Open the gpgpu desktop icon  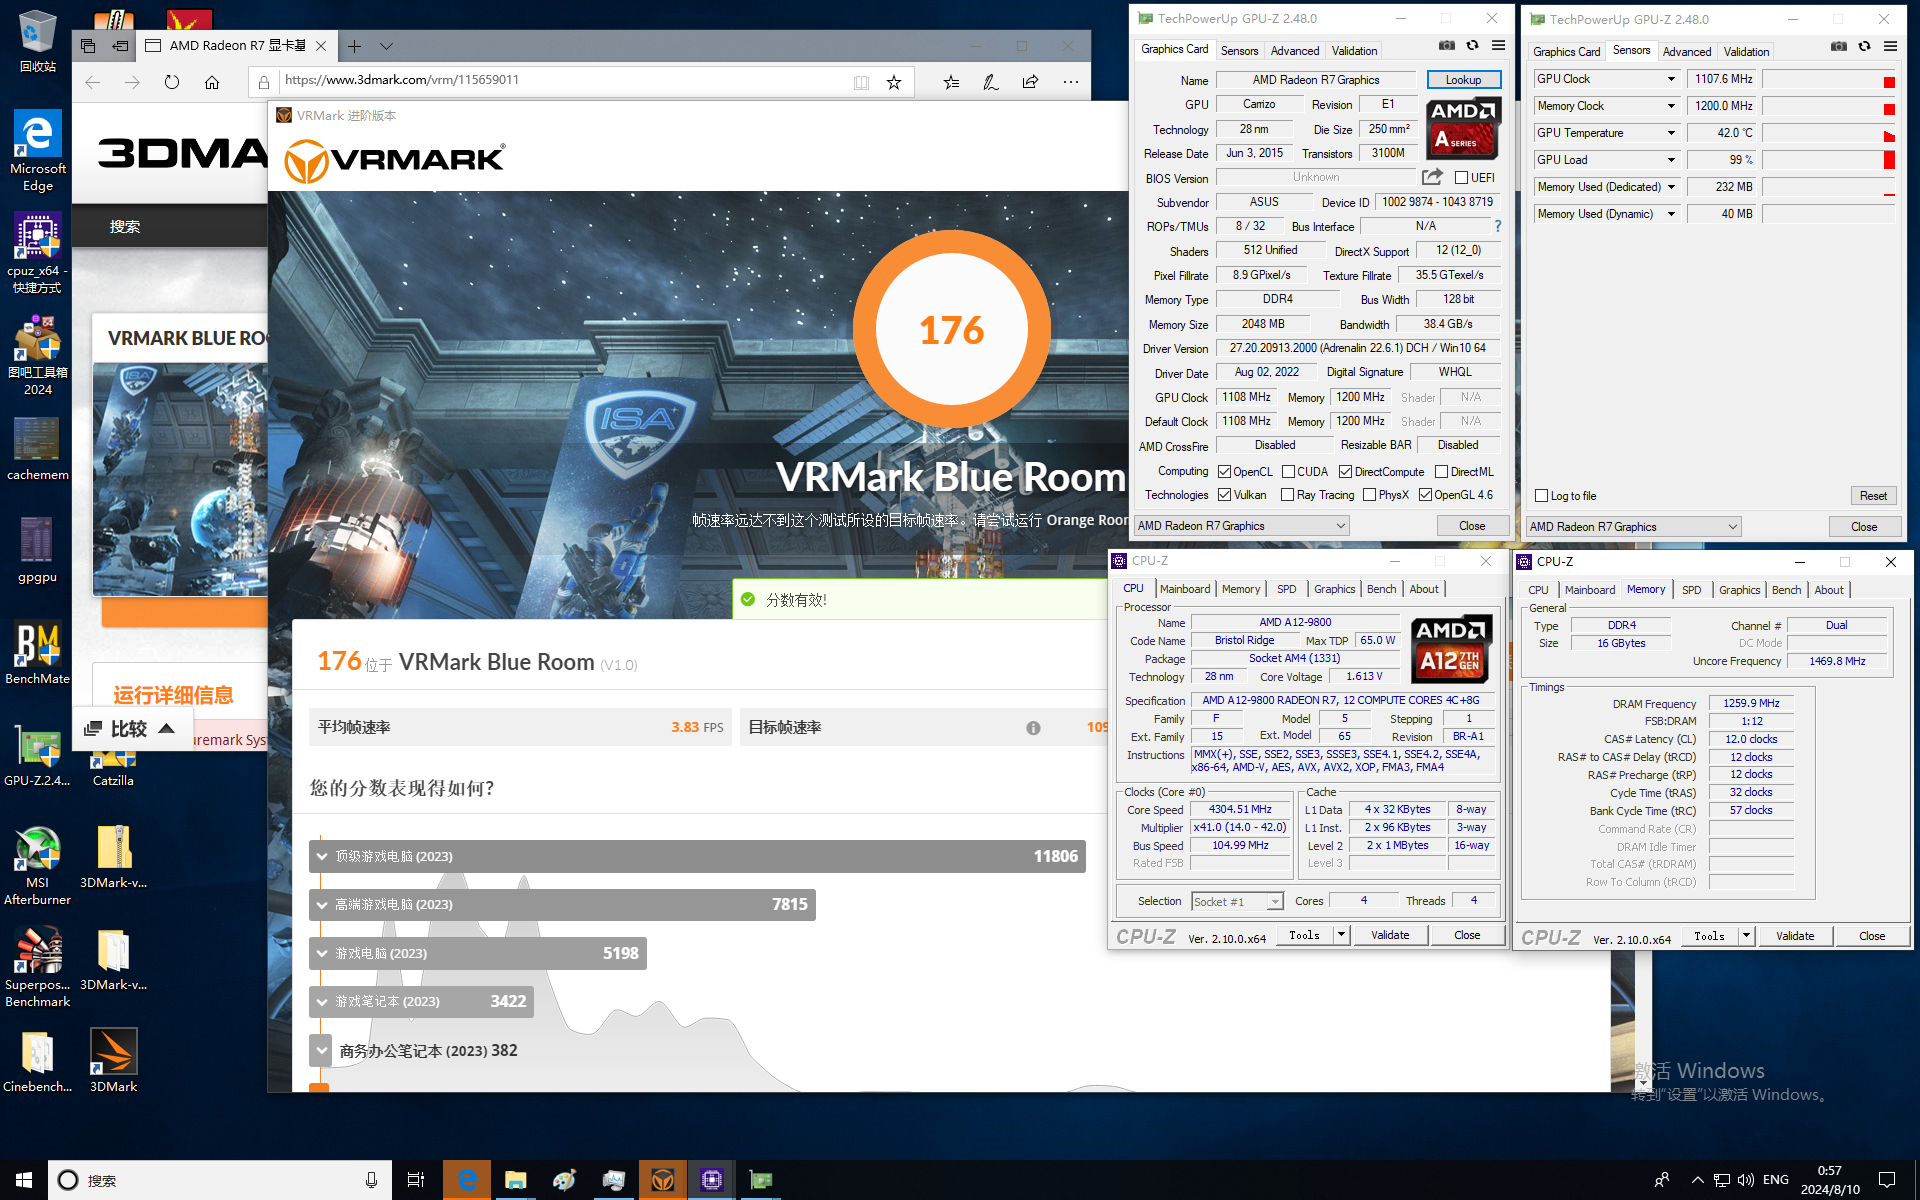[x=37, y=550]
